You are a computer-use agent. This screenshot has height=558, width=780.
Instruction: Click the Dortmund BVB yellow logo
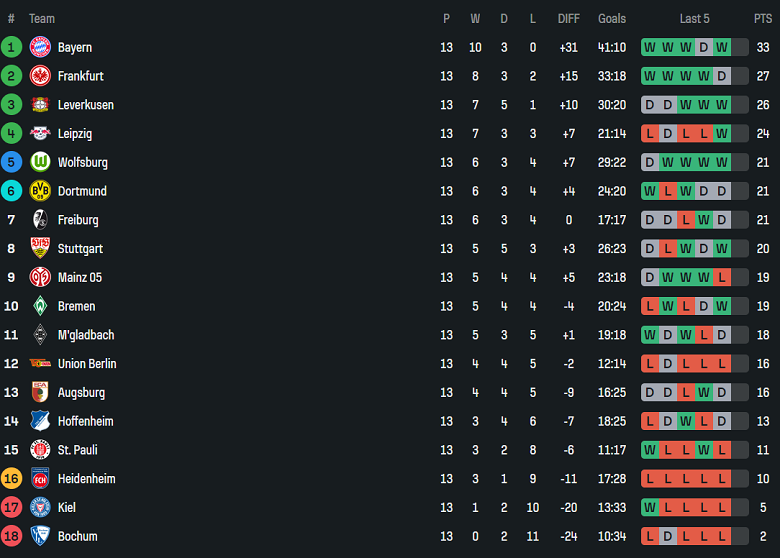[40, 191]
